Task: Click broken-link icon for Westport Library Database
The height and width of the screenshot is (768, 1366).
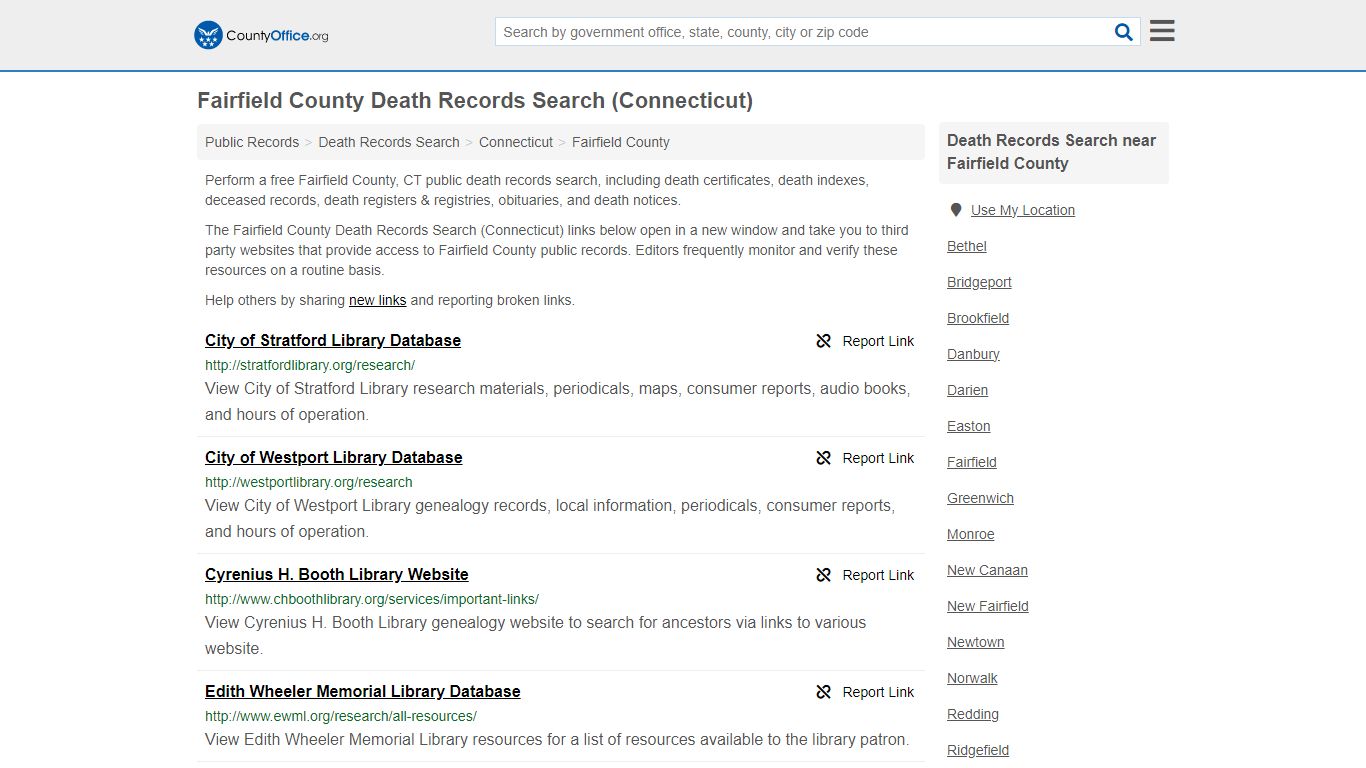Action: click(824, 458)
